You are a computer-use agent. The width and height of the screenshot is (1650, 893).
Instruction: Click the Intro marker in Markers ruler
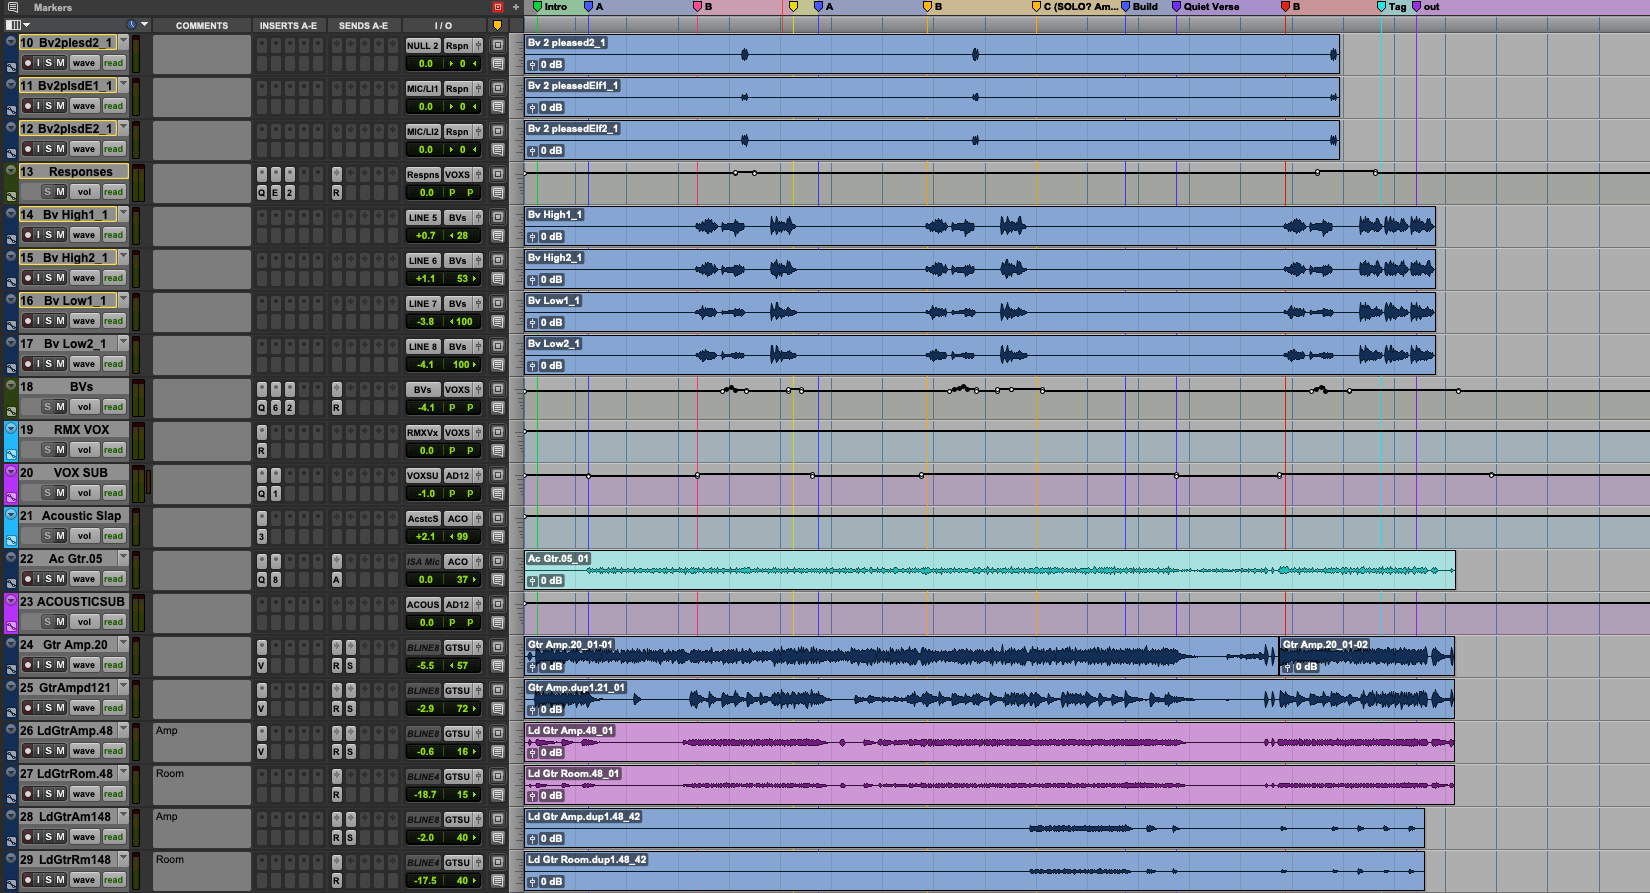[550, 7]
